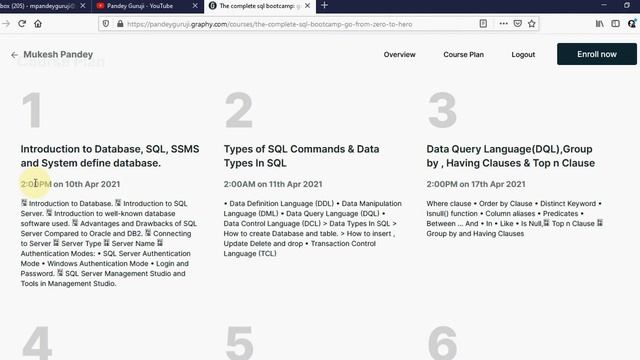Click title Introduction to Database, SQL, SSMS
The image size is (640, 360).
click(x=110, y=156)
